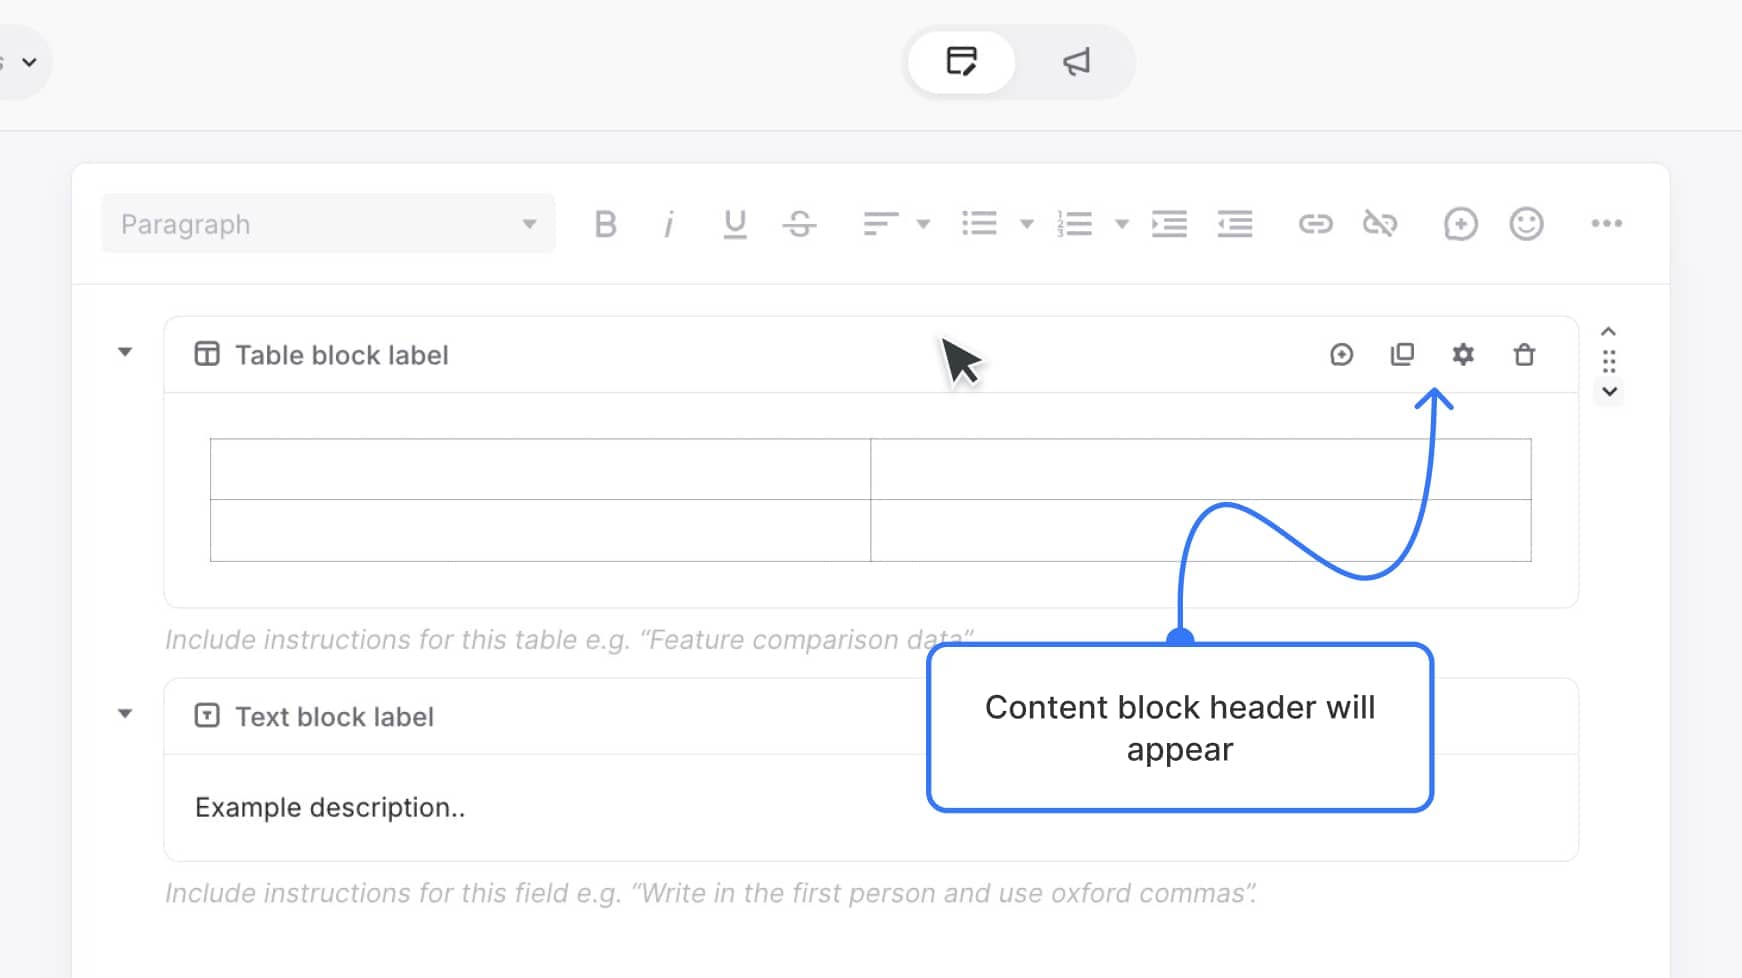This screenshot has height=978, width=1742.
Task: Duplicate the Table block
Action: coord(1402,355)
